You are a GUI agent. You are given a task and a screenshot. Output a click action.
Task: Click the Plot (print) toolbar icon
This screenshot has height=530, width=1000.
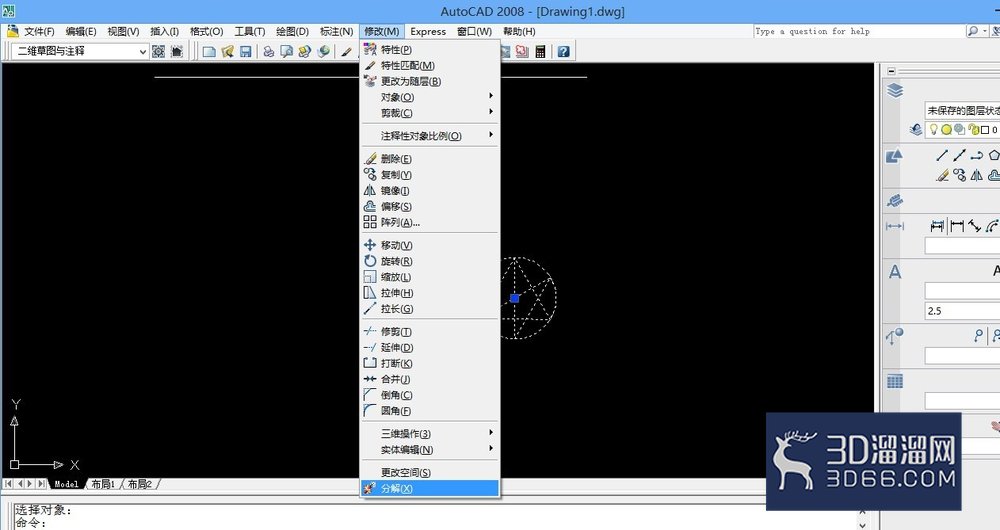coord(268,52)
